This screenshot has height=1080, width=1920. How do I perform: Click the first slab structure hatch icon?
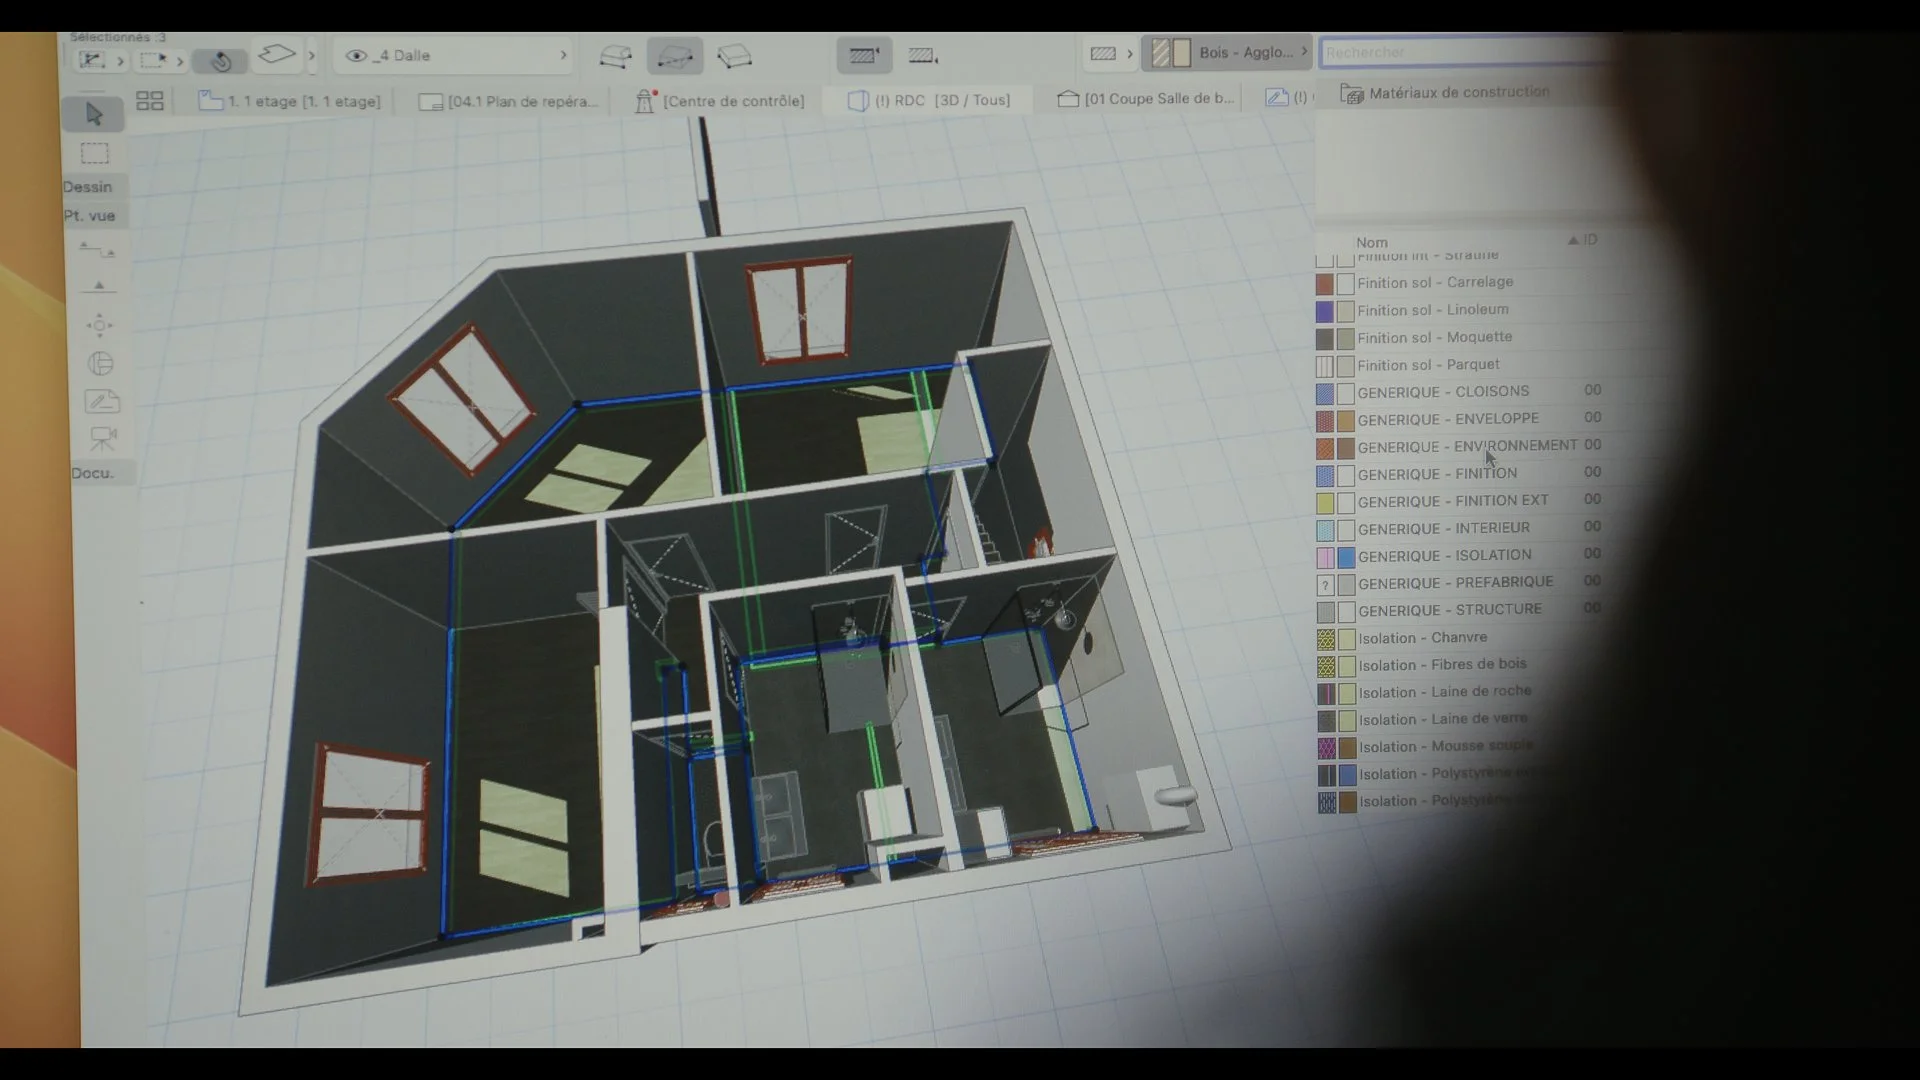(864, 55)
